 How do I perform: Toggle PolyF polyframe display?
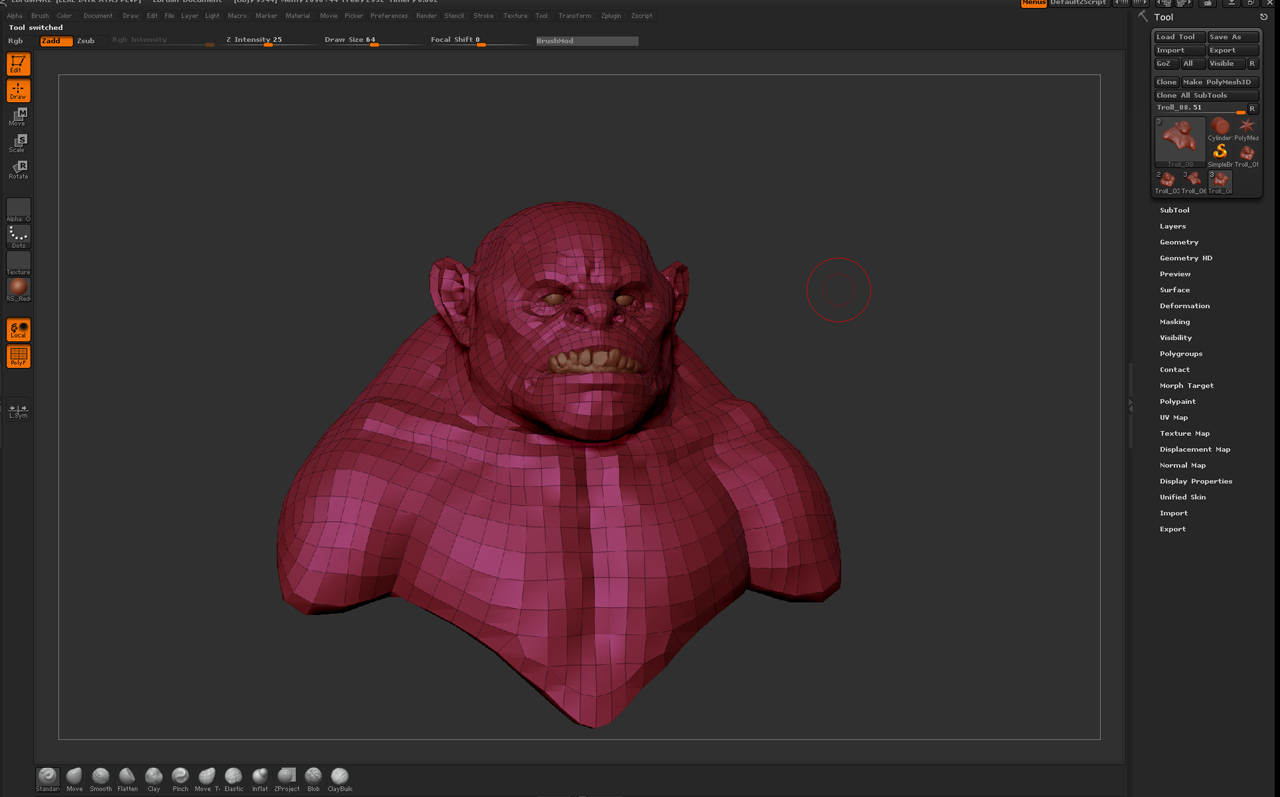point(18,357)
